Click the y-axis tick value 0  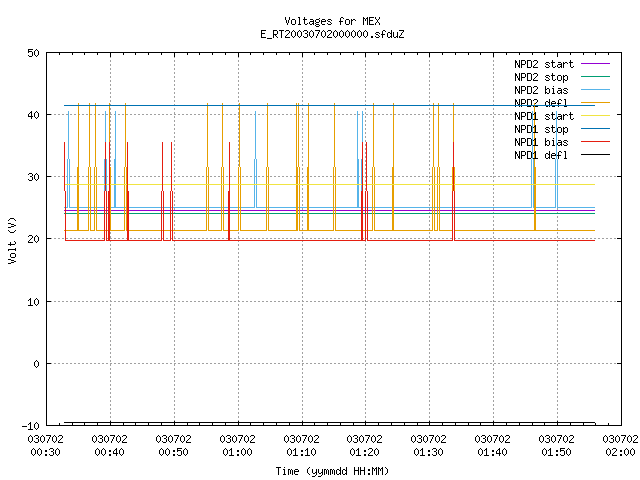tap(37, 364)
